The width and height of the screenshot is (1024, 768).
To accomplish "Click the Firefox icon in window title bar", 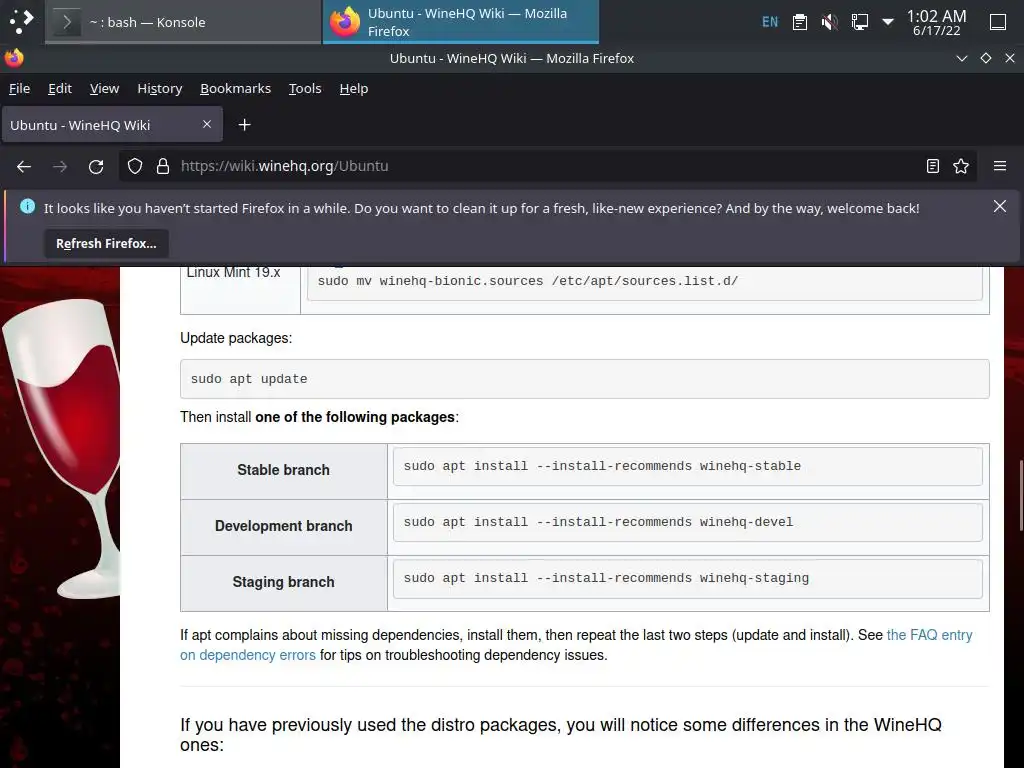I will 14,58.
